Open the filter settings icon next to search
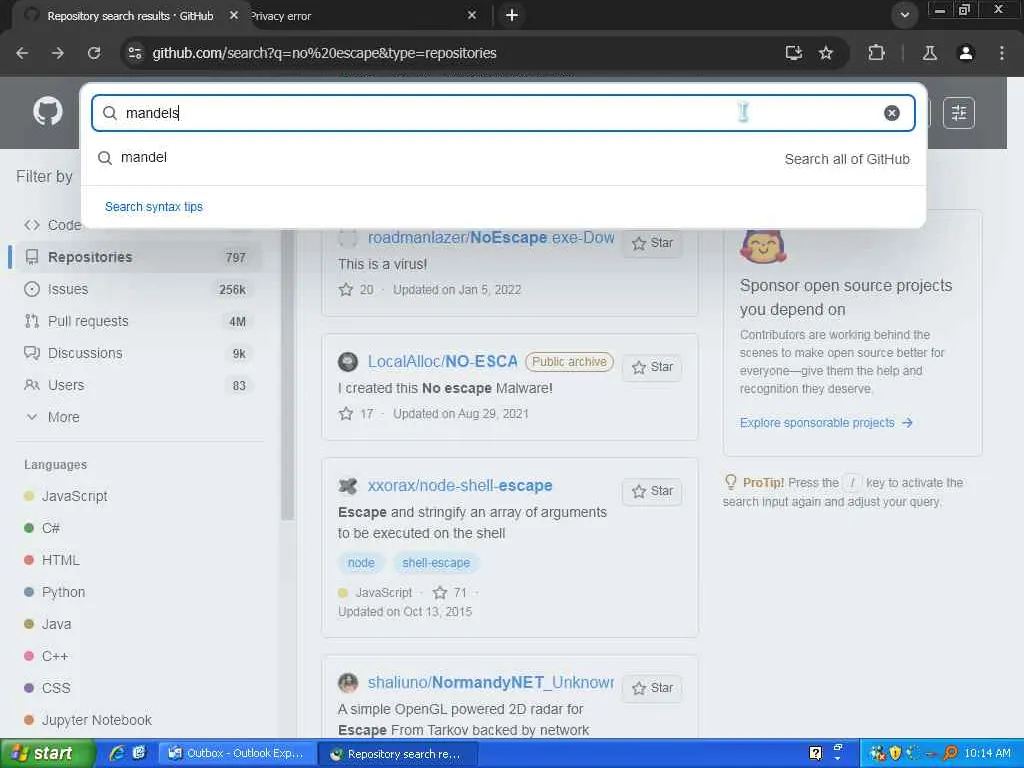The width and height of the screenshot is (1024, 768). pos(959,113)
